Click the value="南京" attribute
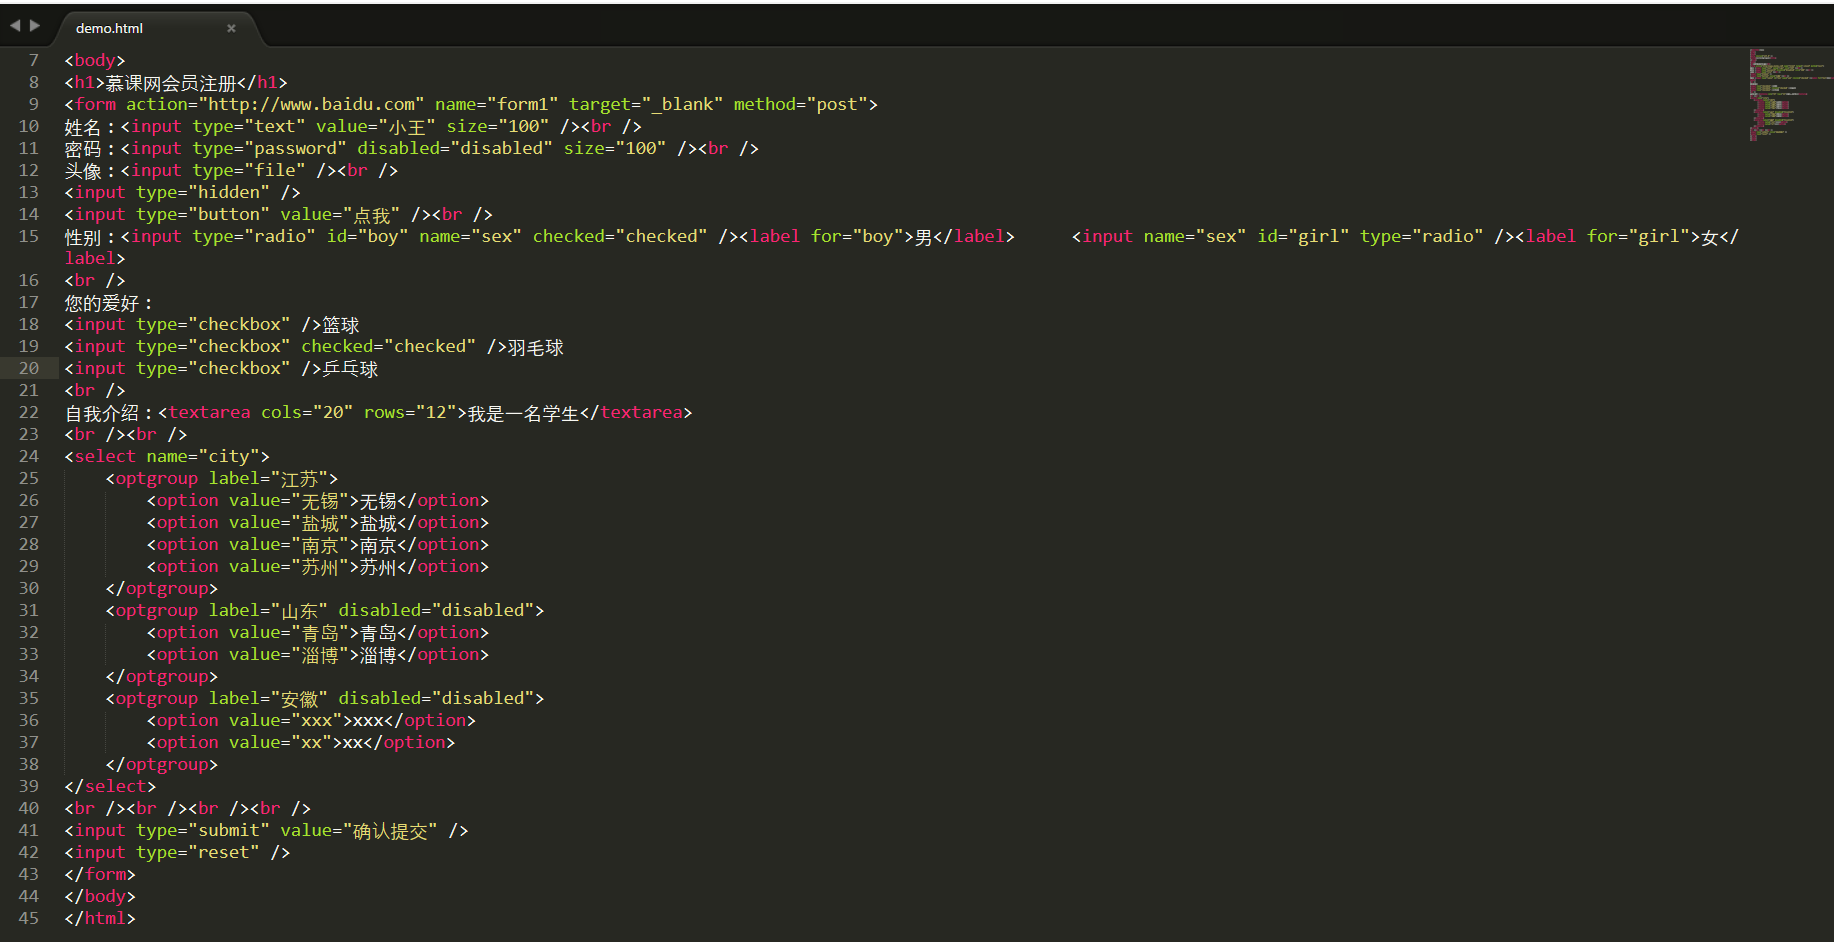 [x=288, y=545]
